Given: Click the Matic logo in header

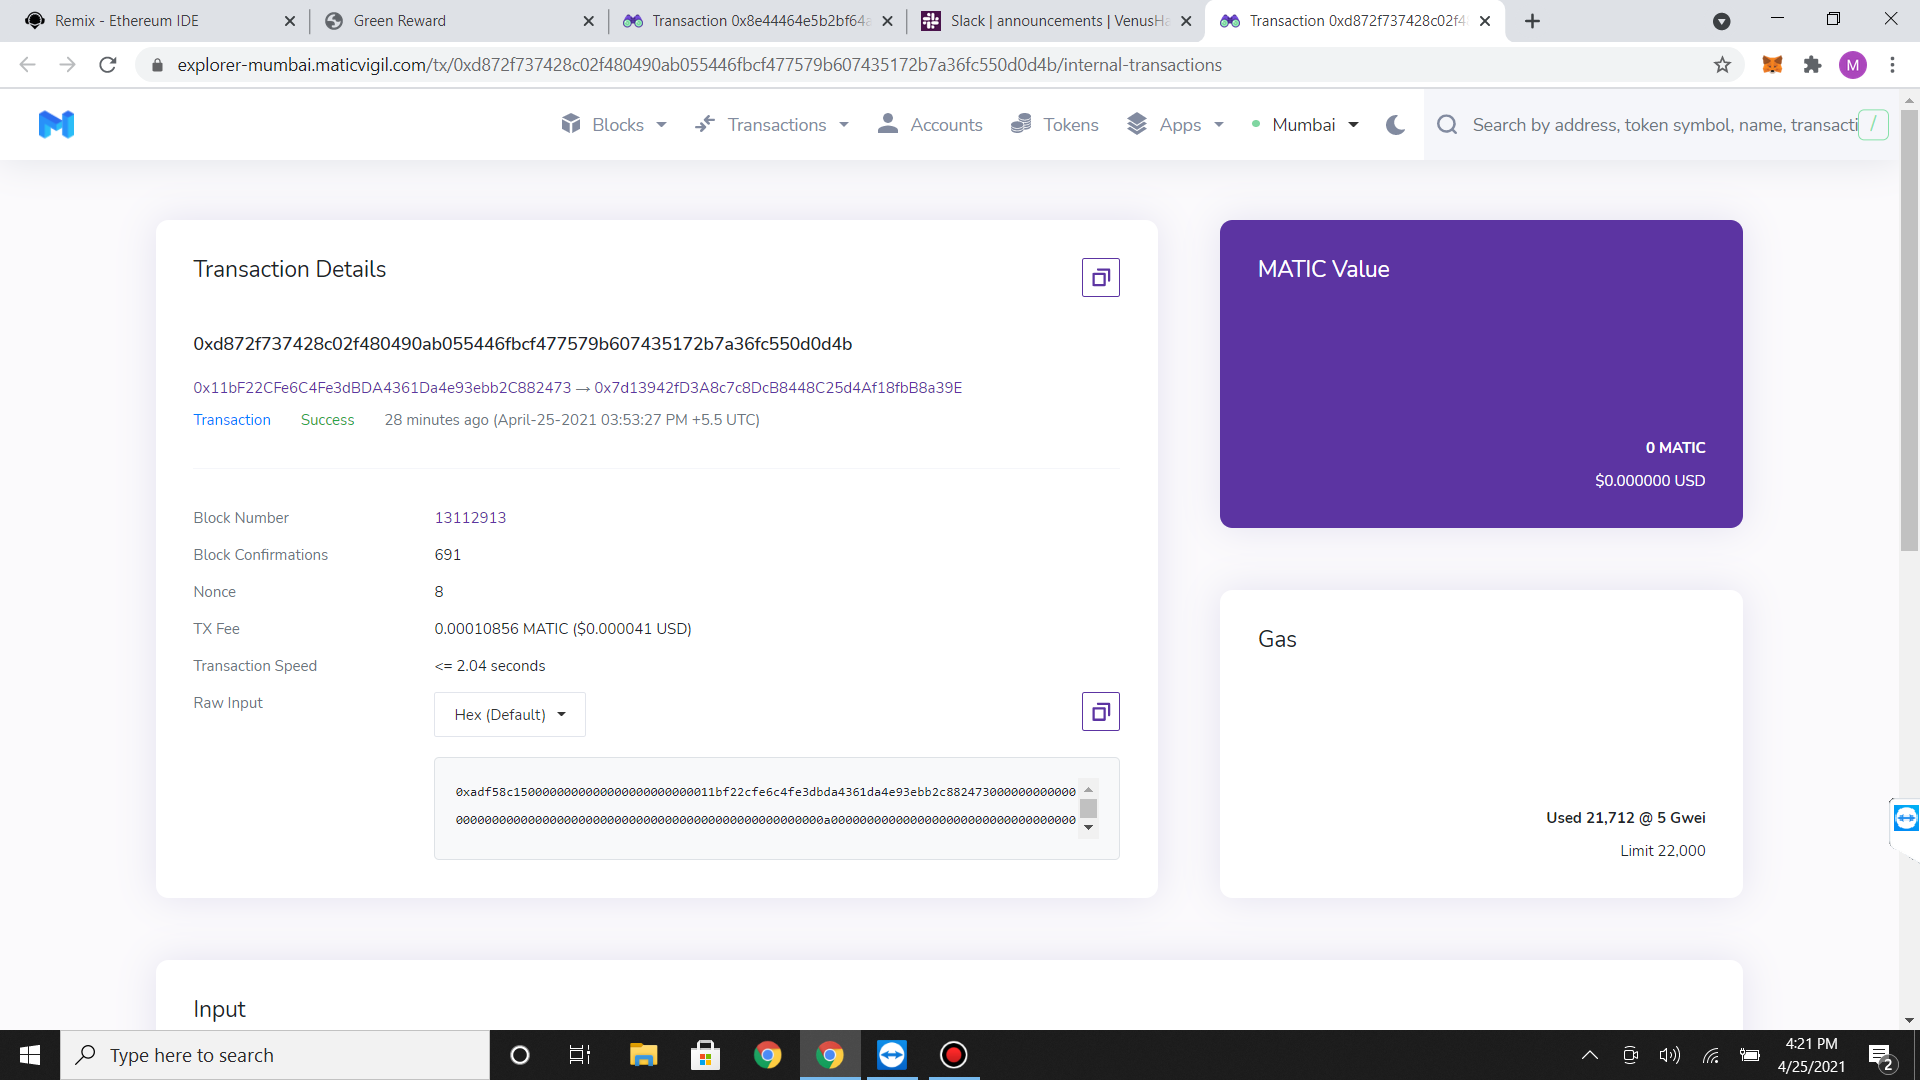Looking at the screenshot, I should 56,125.
